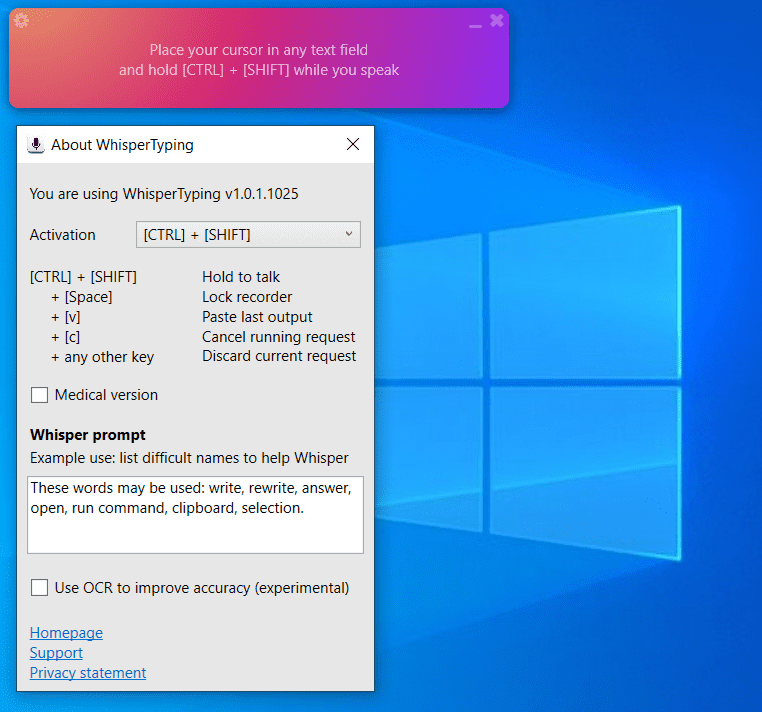Open the Support link
The width and height of the screenshot is (762, 712).
pos(56,653)
